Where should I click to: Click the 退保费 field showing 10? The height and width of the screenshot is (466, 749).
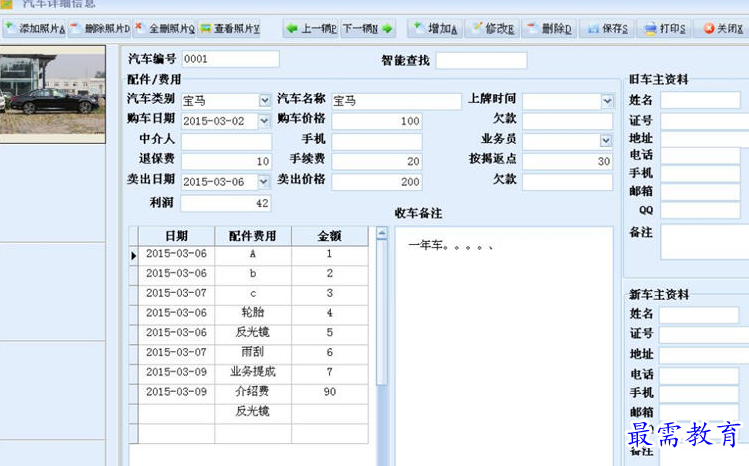pos(226,161)
